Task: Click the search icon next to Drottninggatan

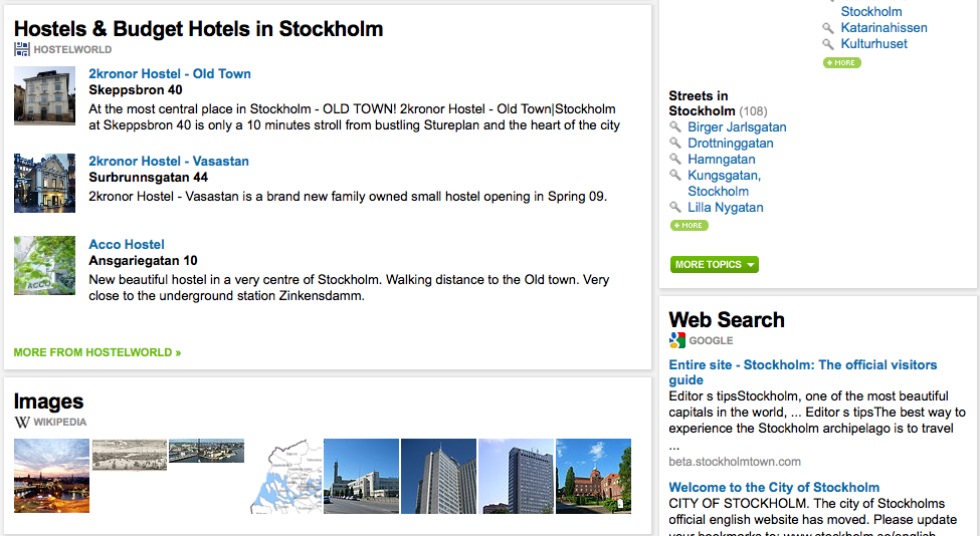Action: point(675,143)
